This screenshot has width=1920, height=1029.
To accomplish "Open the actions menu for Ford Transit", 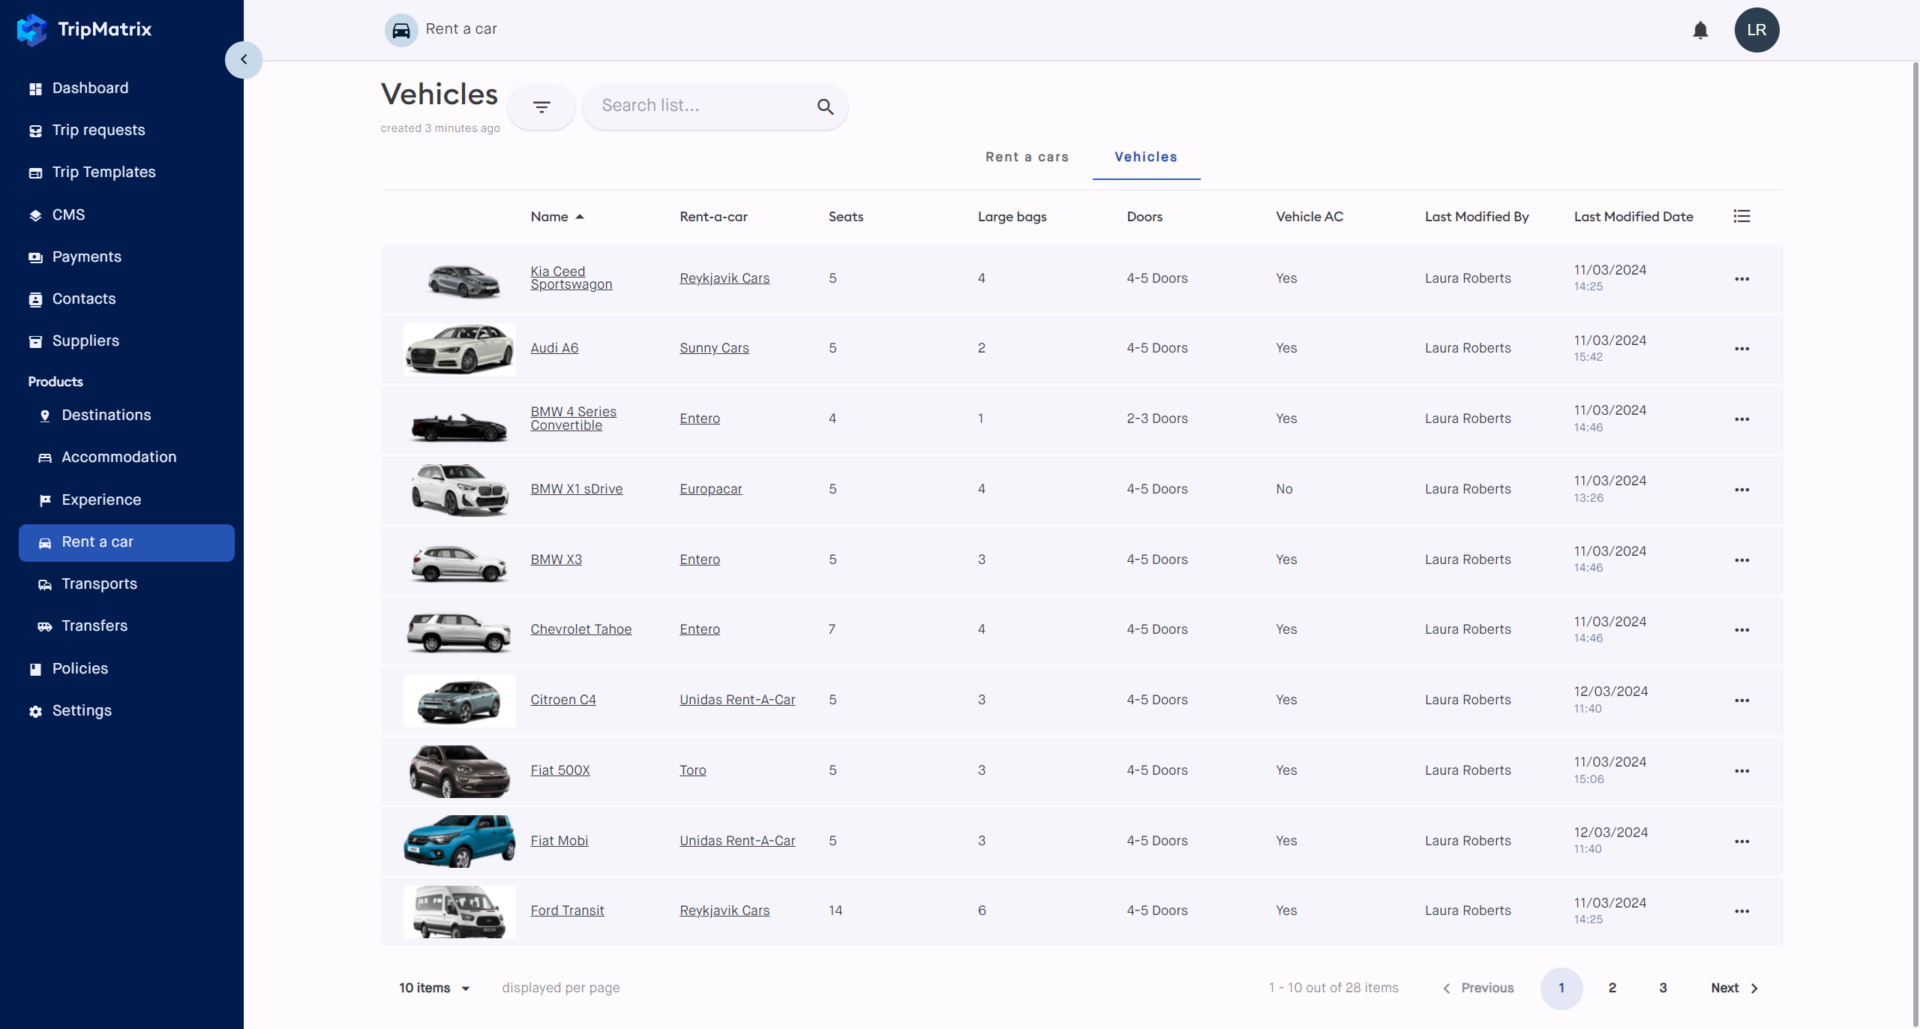I will [1742, 911].
